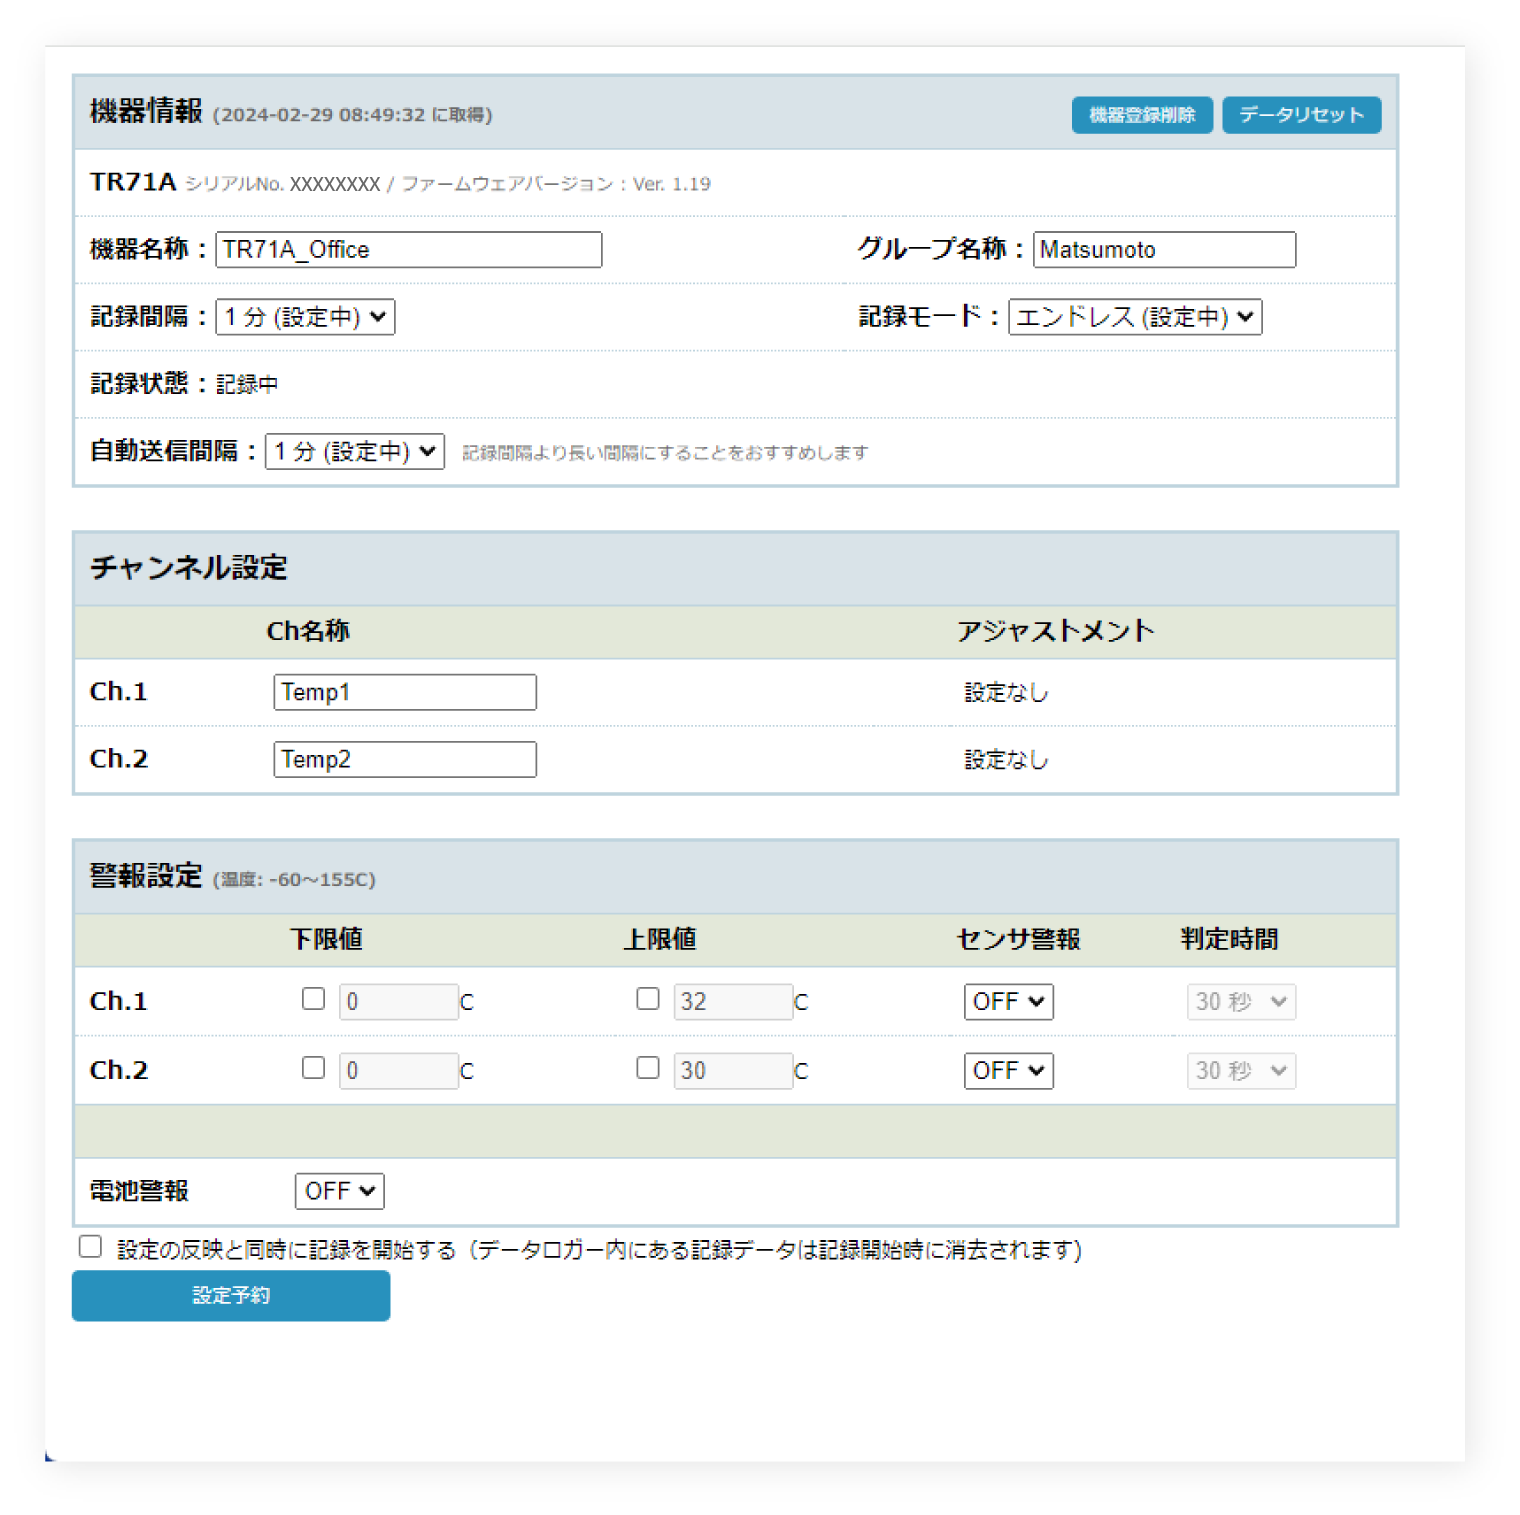Image resolution: width=1520 pixels, height=1515 pixels.
Task: Check the start recording on apply checkbox
Action: click(90, 1245)
